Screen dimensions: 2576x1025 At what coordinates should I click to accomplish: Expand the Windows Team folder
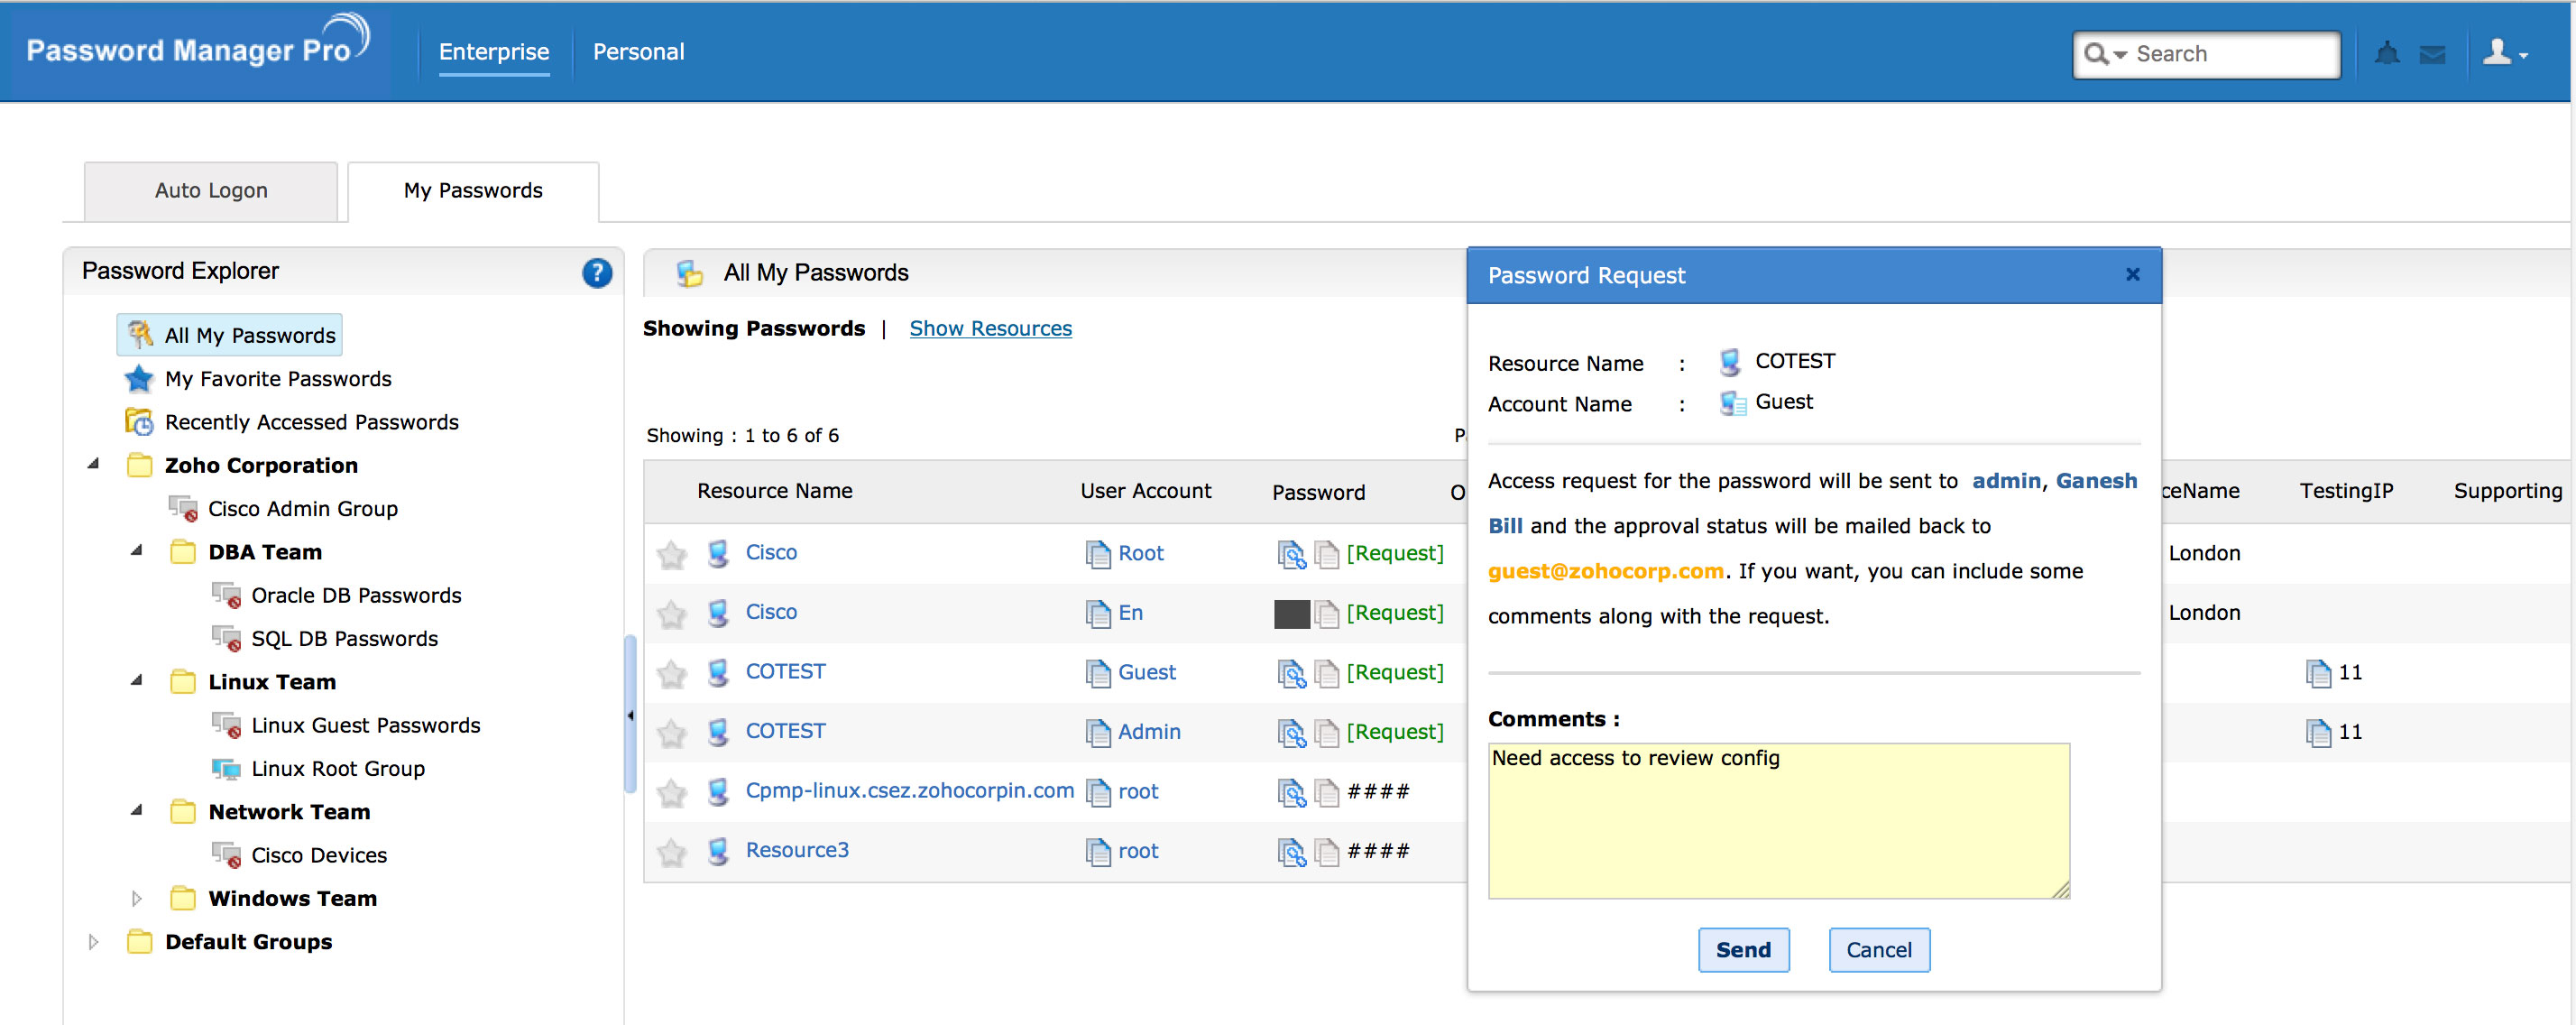click(x=137, y=898)
